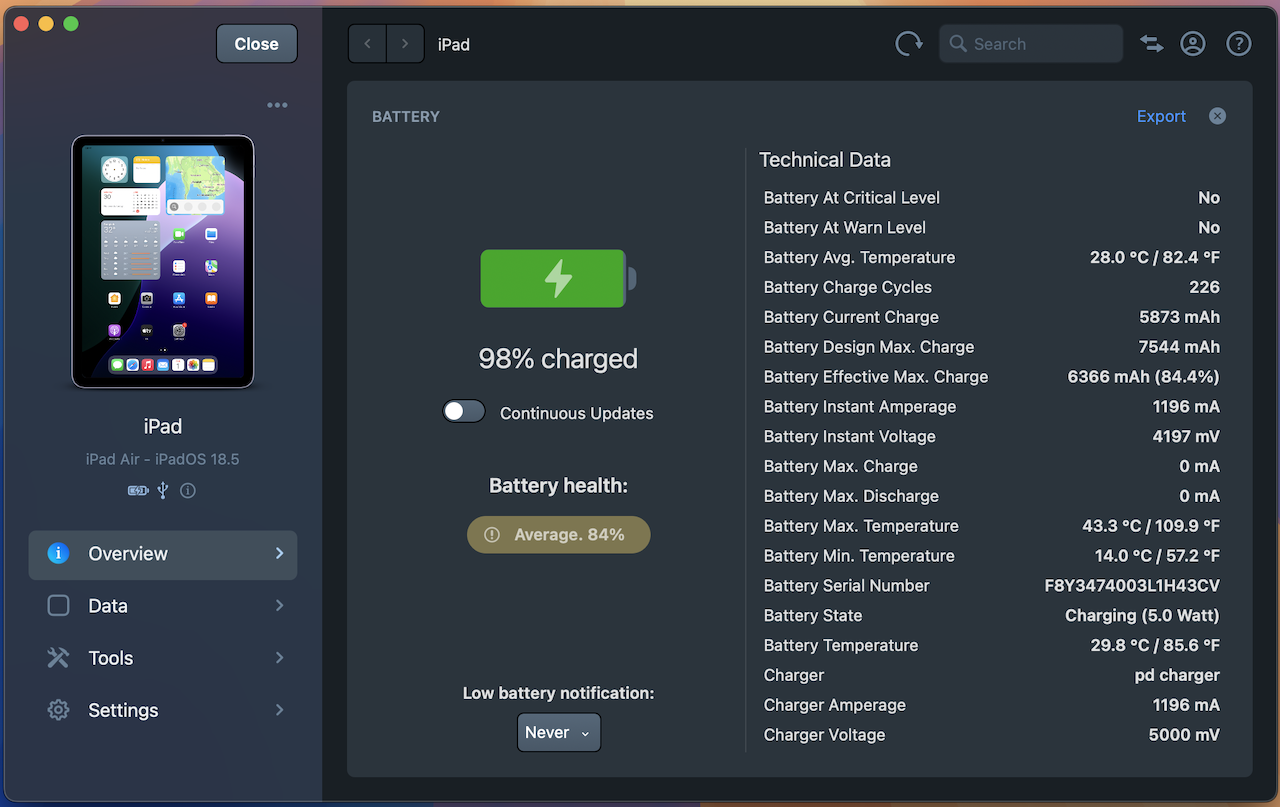Click the device info icon under iPad Air
The height and width of the screenshot is (807, 1280).
pos(187,491)
